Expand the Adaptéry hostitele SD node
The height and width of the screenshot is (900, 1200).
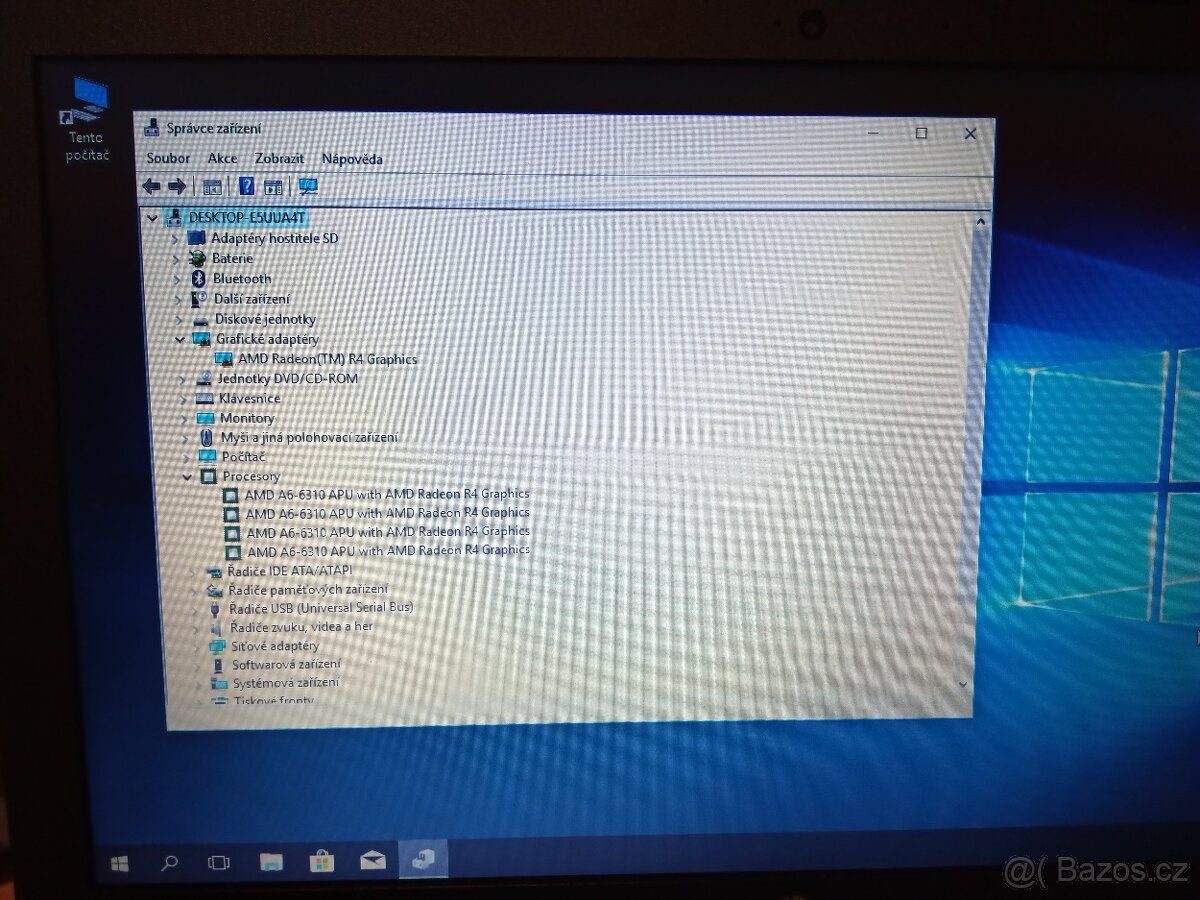[175, 239]
